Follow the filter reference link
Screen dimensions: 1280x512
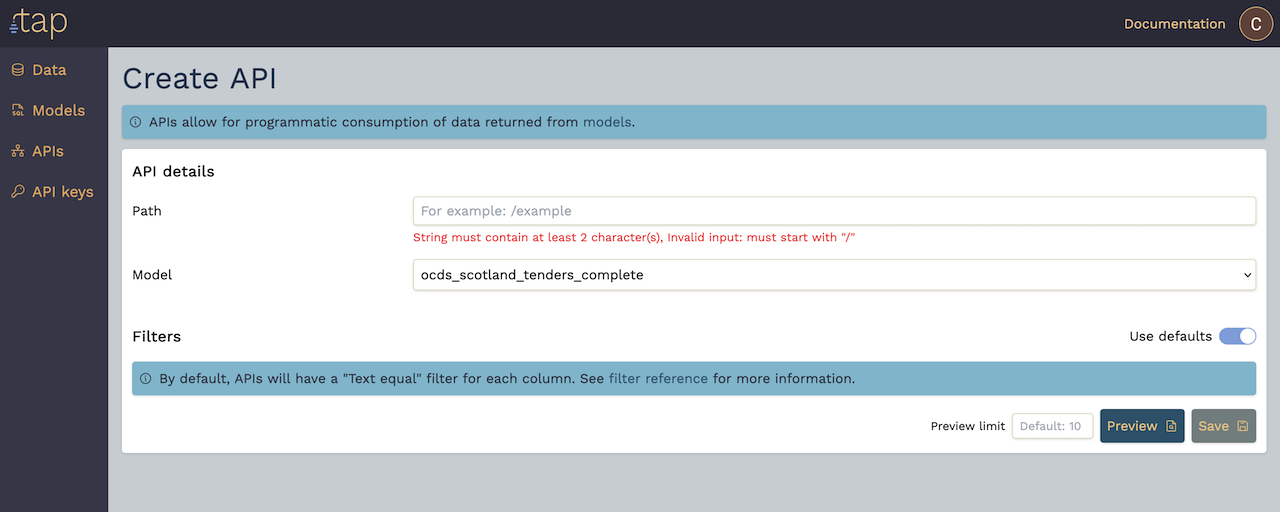[658, 379]
